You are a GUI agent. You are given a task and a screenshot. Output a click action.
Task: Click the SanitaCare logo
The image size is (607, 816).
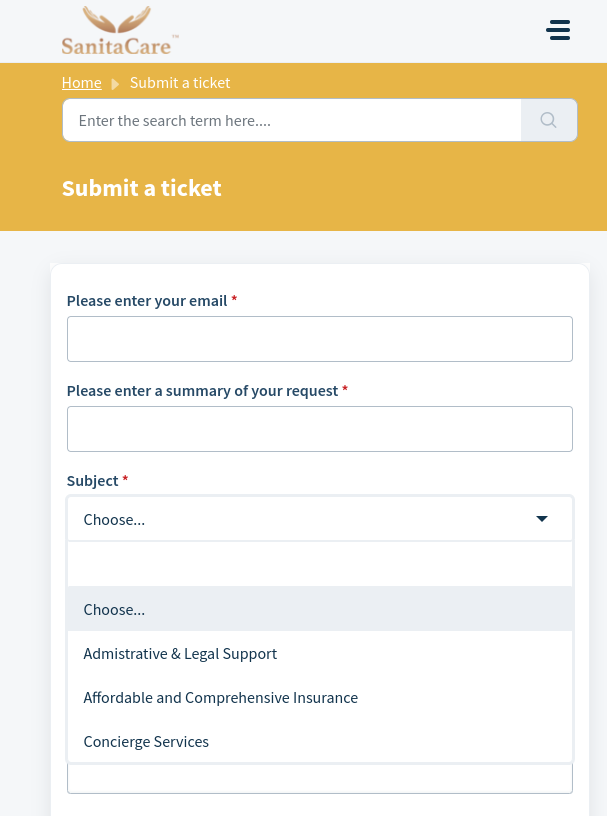click(120, 30)
